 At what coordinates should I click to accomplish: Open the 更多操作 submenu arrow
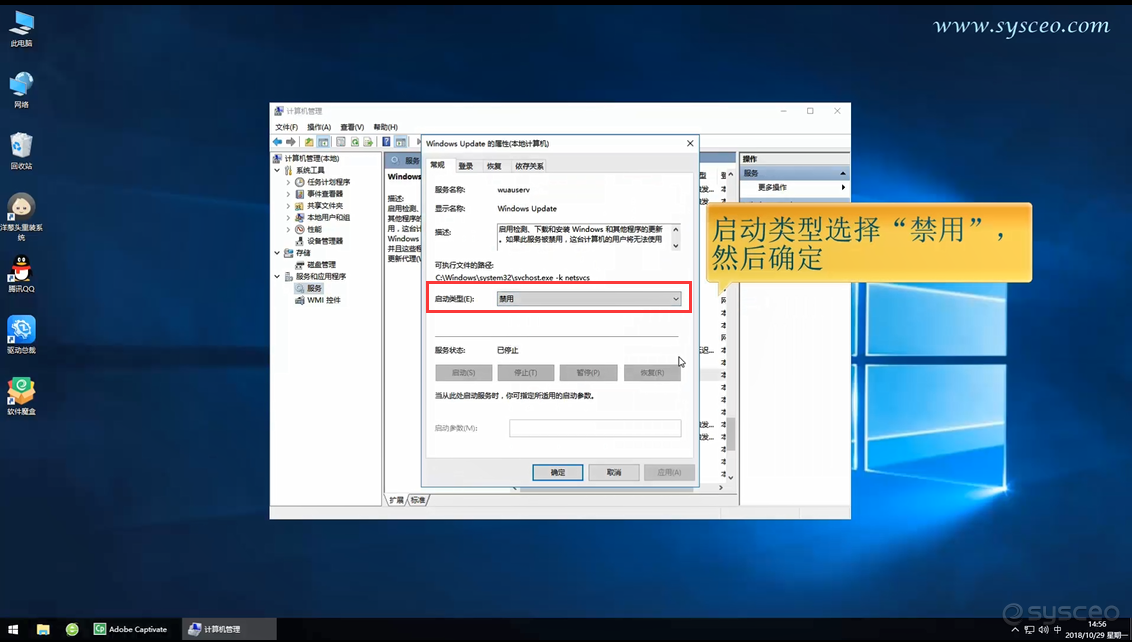pyautogui.click(x=843, y=187)
